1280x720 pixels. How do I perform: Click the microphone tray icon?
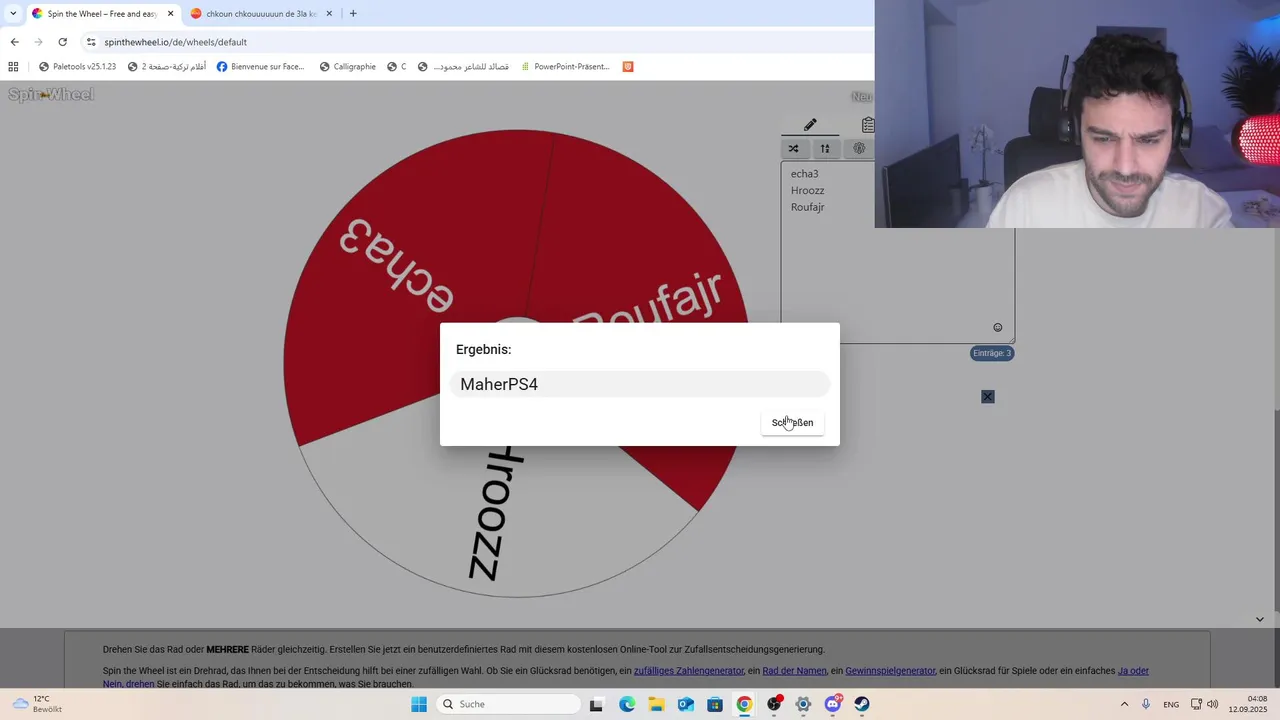1146,704
